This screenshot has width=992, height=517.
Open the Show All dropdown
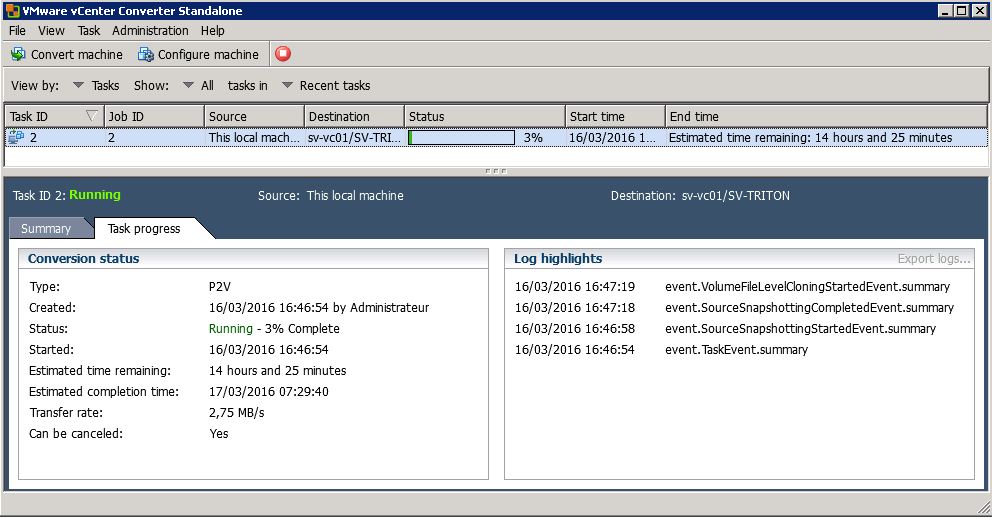198,85
